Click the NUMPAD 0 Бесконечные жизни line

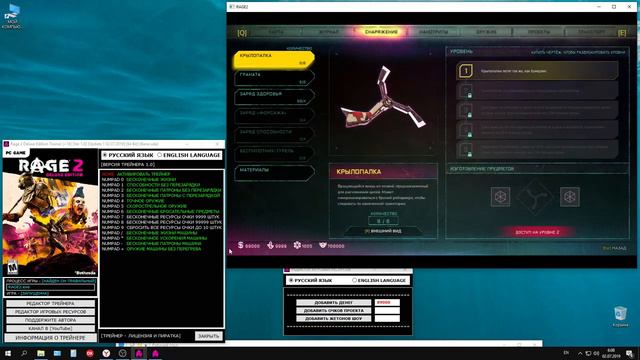(138, 180)
